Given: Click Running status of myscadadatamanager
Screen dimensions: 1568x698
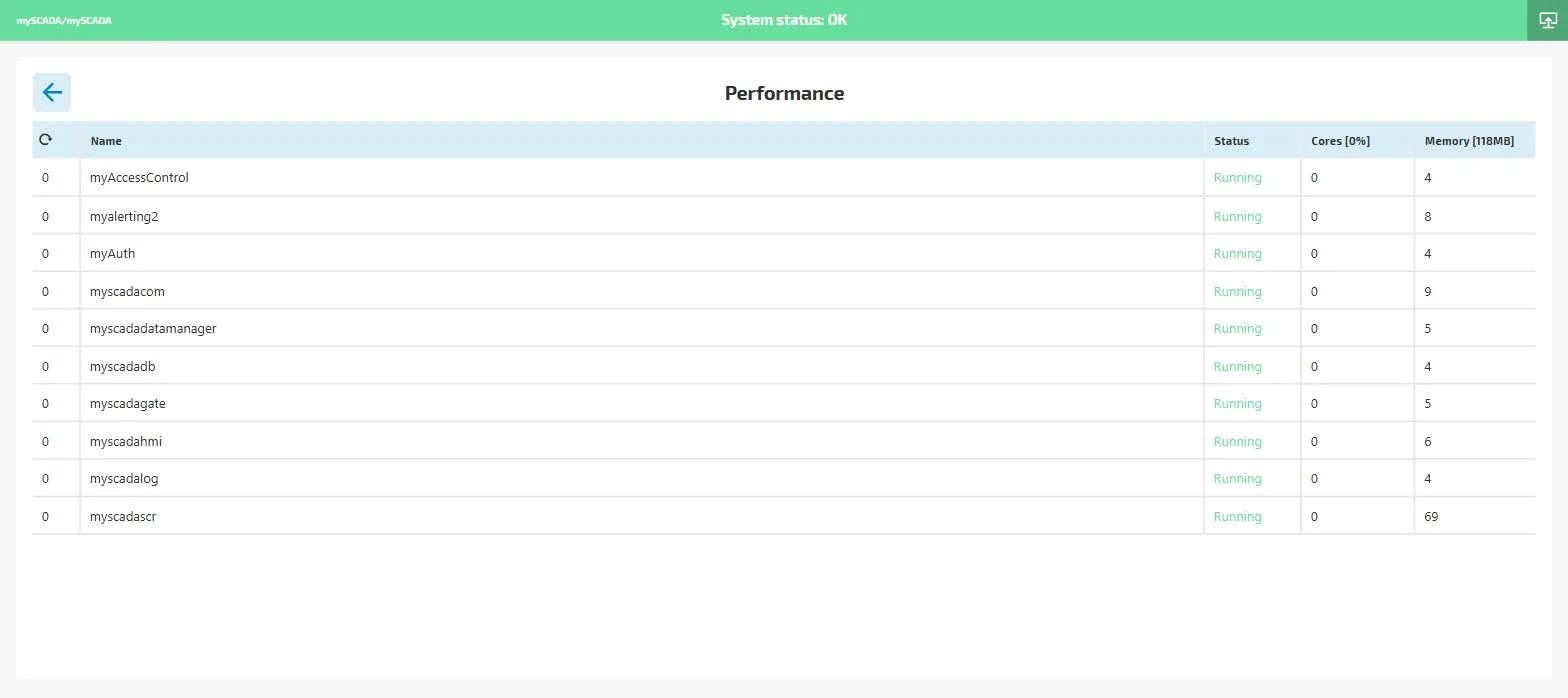Looking at the screenshot, I should (1237, 329).
